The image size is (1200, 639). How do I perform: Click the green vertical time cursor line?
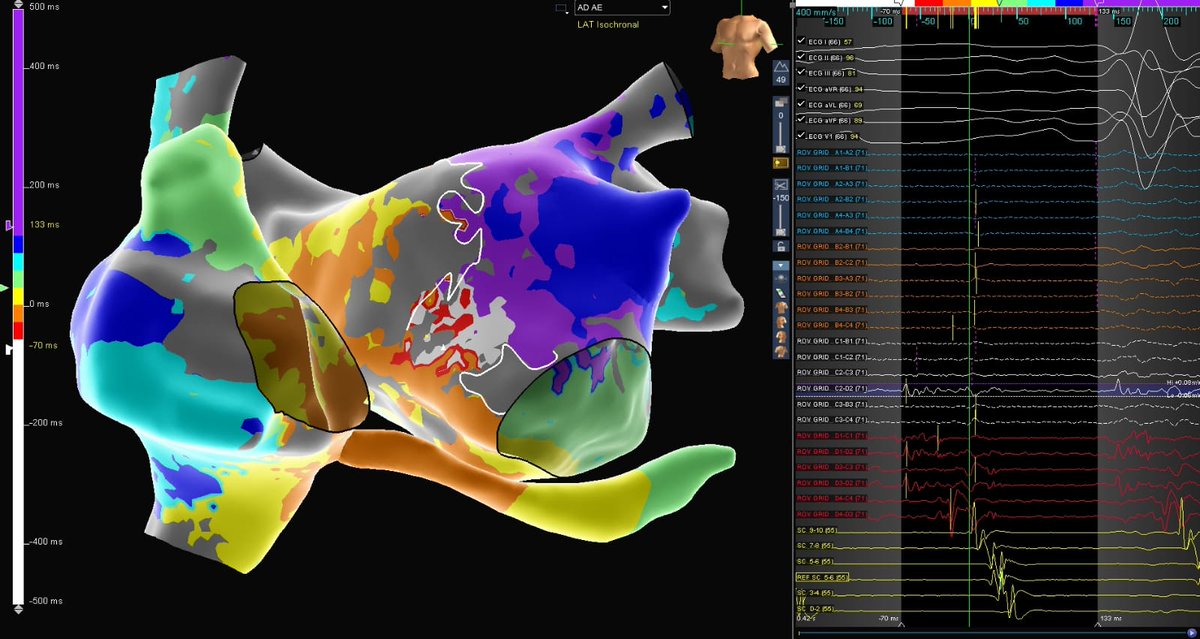click(x=969, y=320)
